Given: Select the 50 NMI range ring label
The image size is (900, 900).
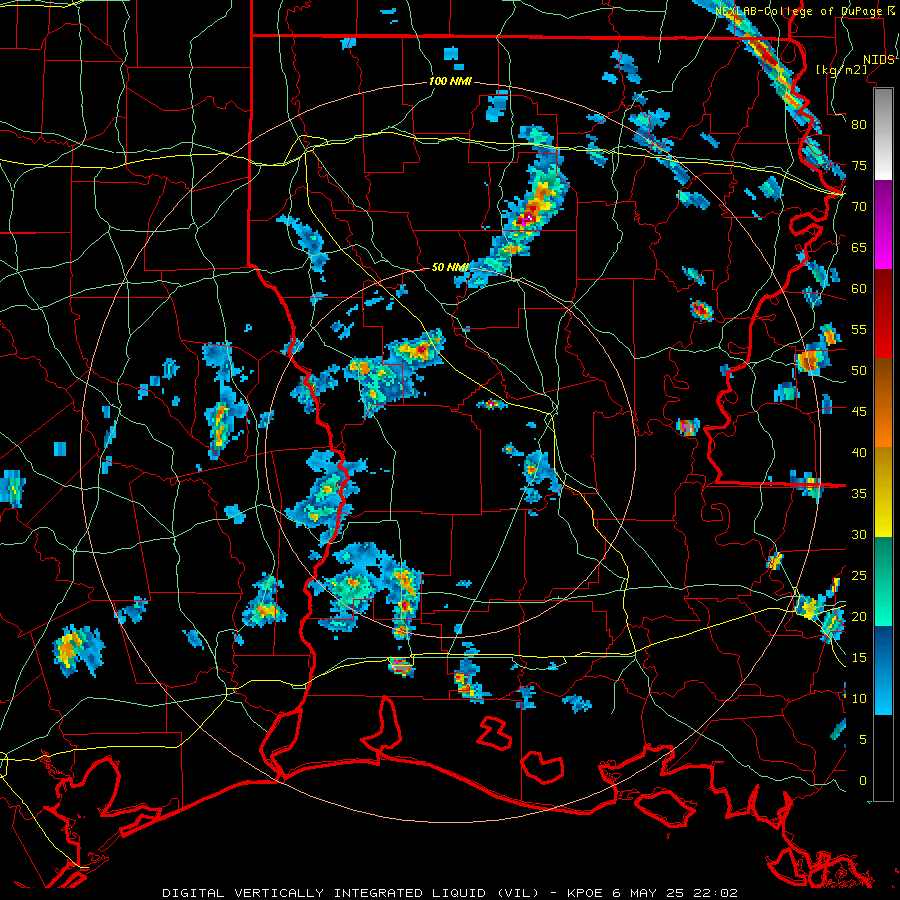Looking at the screenshot, I should pyautogui.click(x=449, y=267).
